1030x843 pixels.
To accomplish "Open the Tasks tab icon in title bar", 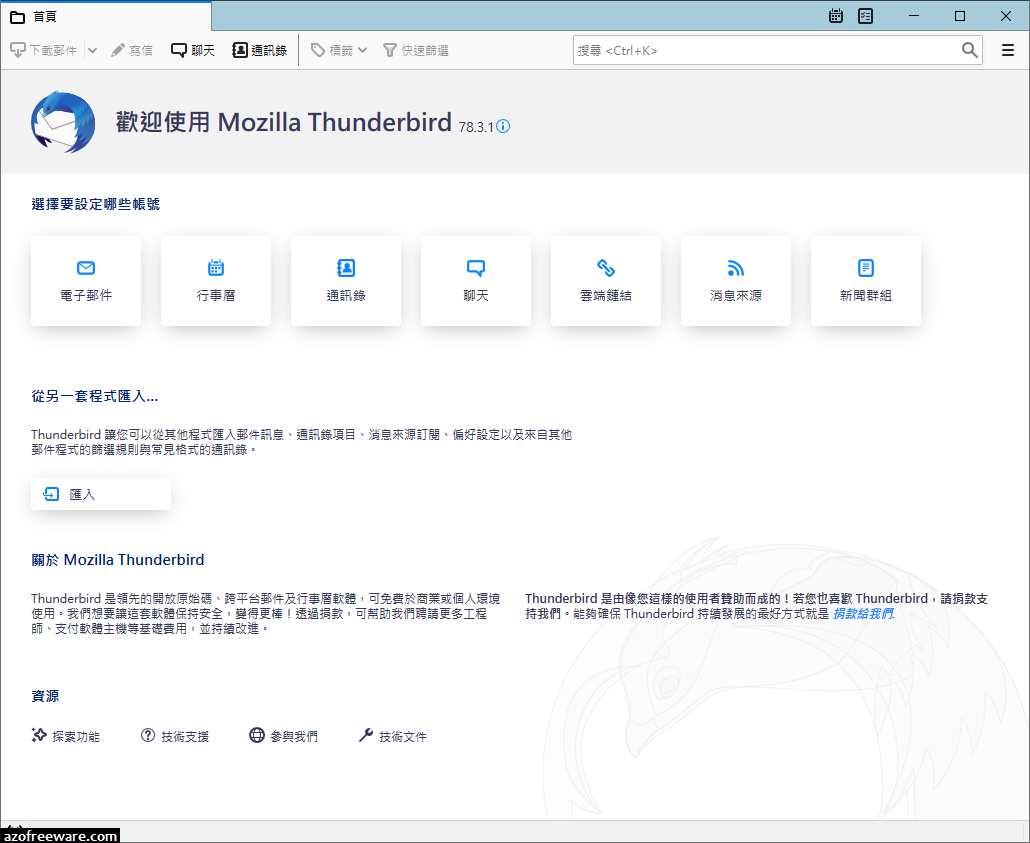I will coord(866,16).
